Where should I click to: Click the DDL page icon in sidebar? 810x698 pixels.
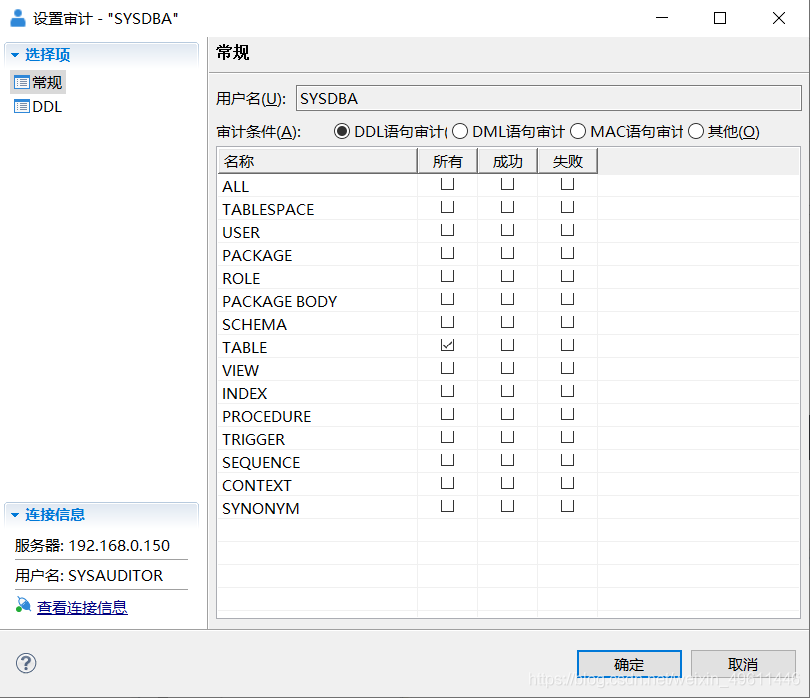pyautogui.click(x=22, y=107)
